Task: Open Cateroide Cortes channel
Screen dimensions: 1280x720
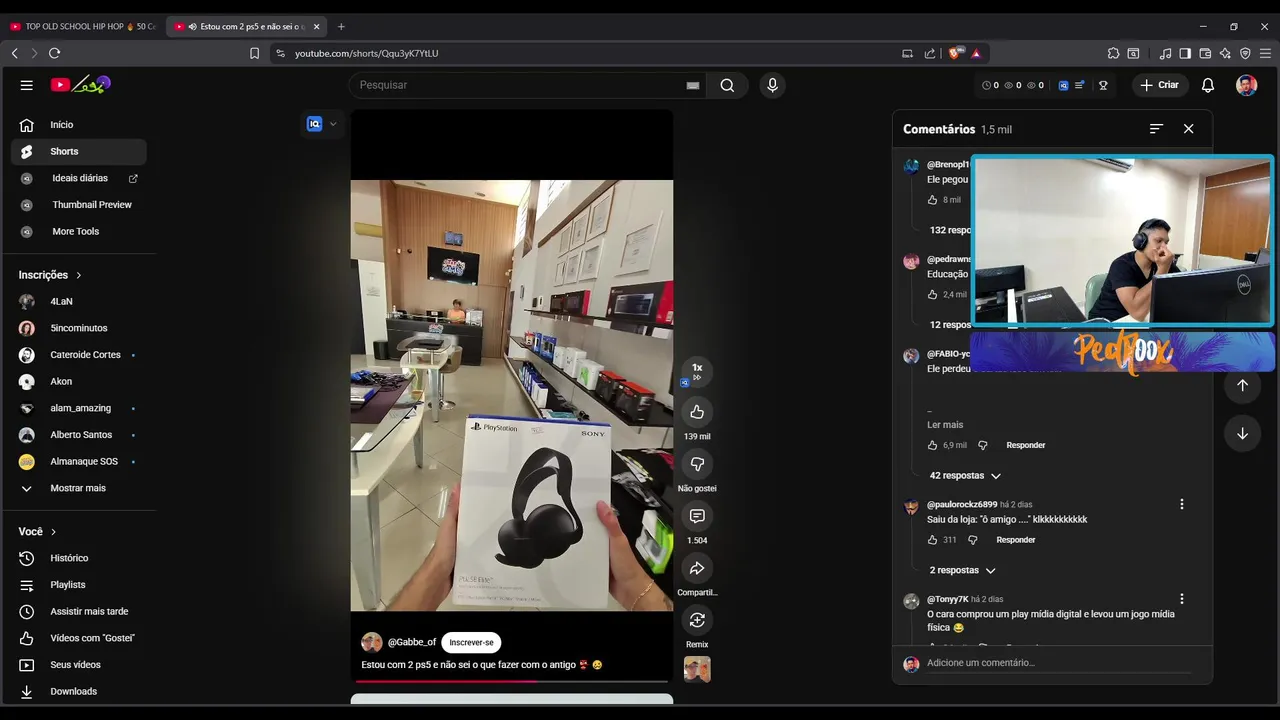Action: pyautogui.click(x=78, y=355)
